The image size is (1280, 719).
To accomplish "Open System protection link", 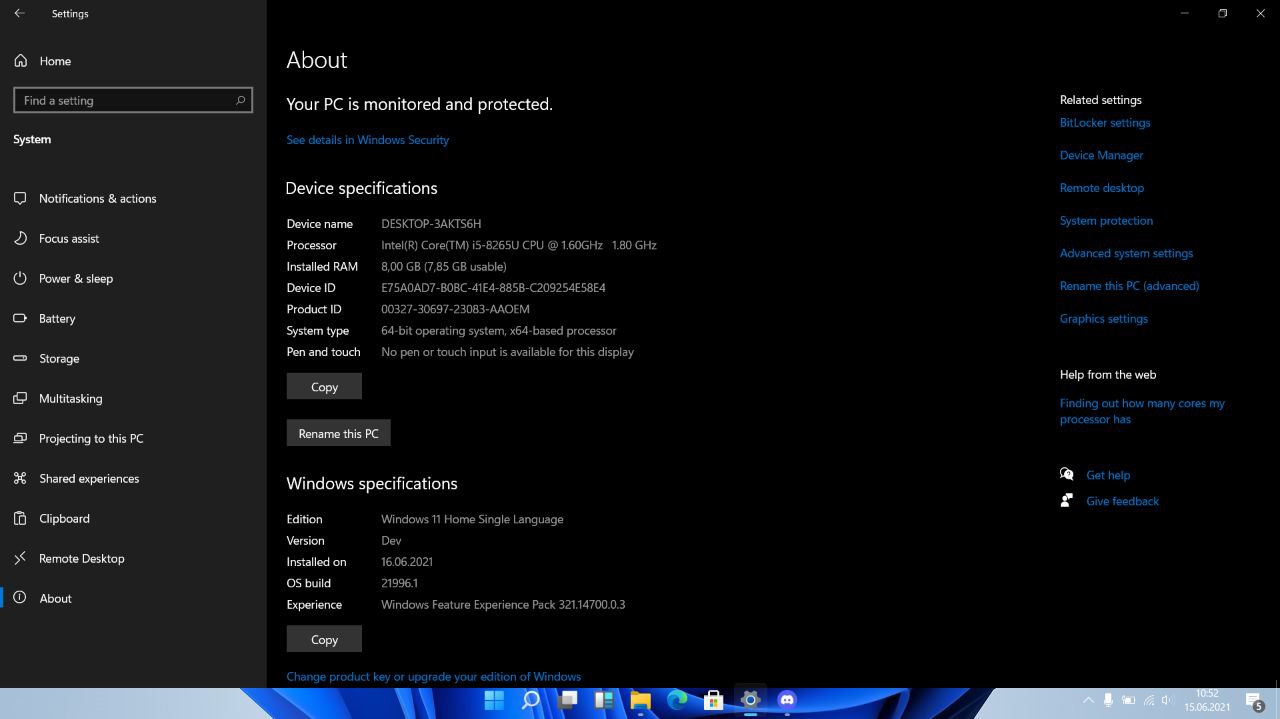I will coord(1106,221).
